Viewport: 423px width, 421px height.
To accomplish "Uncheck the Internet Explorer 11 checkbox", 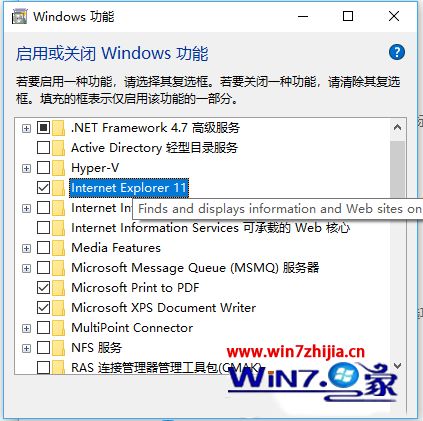I will 43,188.
